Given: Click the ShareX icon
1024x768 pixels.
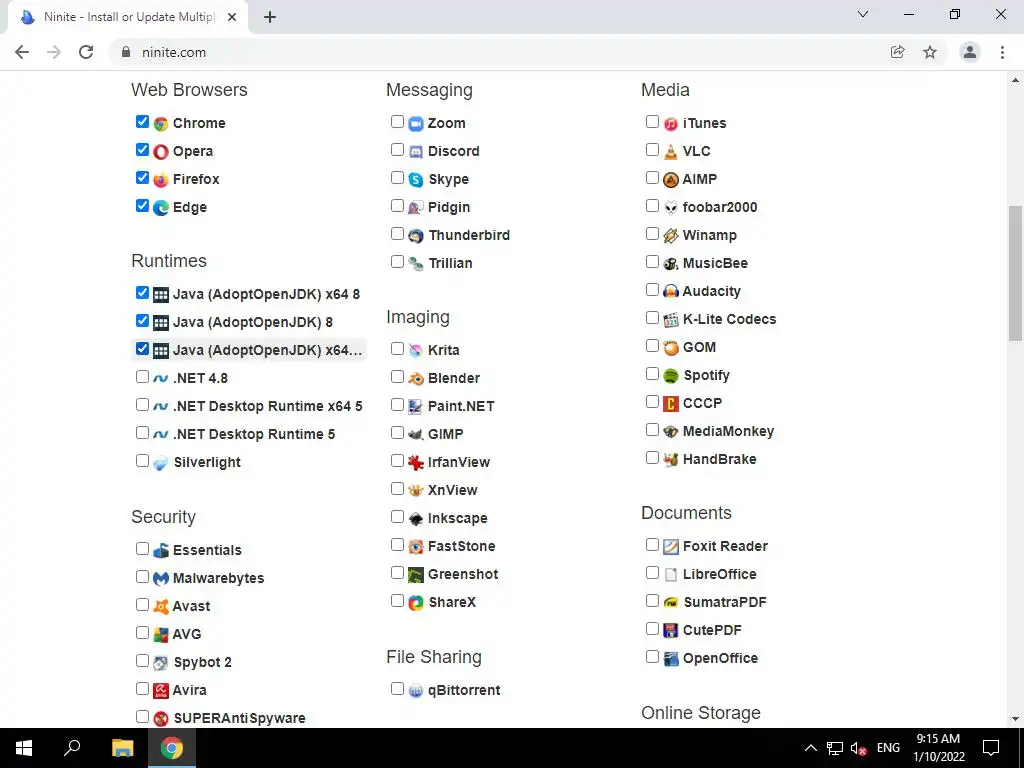Looking at the screenshot, I should tap(416, 603).
